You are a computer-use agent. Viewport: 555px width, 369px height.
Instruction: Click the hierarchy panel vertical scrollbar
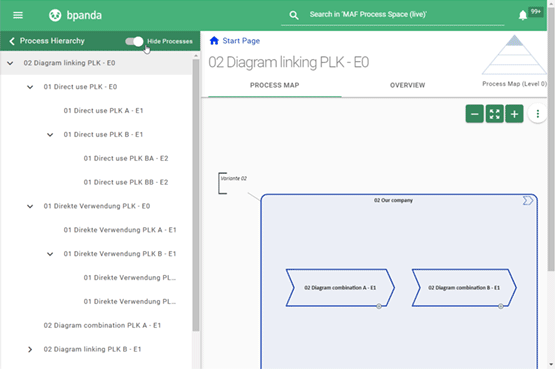[196, 195]
